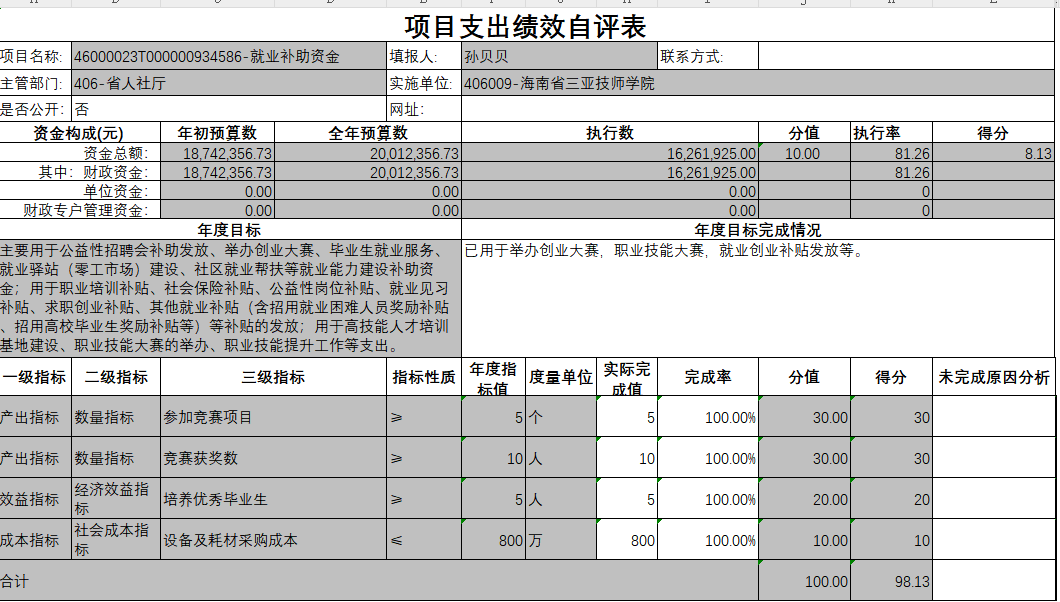This screenshot has width=1060, height=602.
Task: Select the 培养优秀毕业生 indicator cell
Action: pos(274,499)
